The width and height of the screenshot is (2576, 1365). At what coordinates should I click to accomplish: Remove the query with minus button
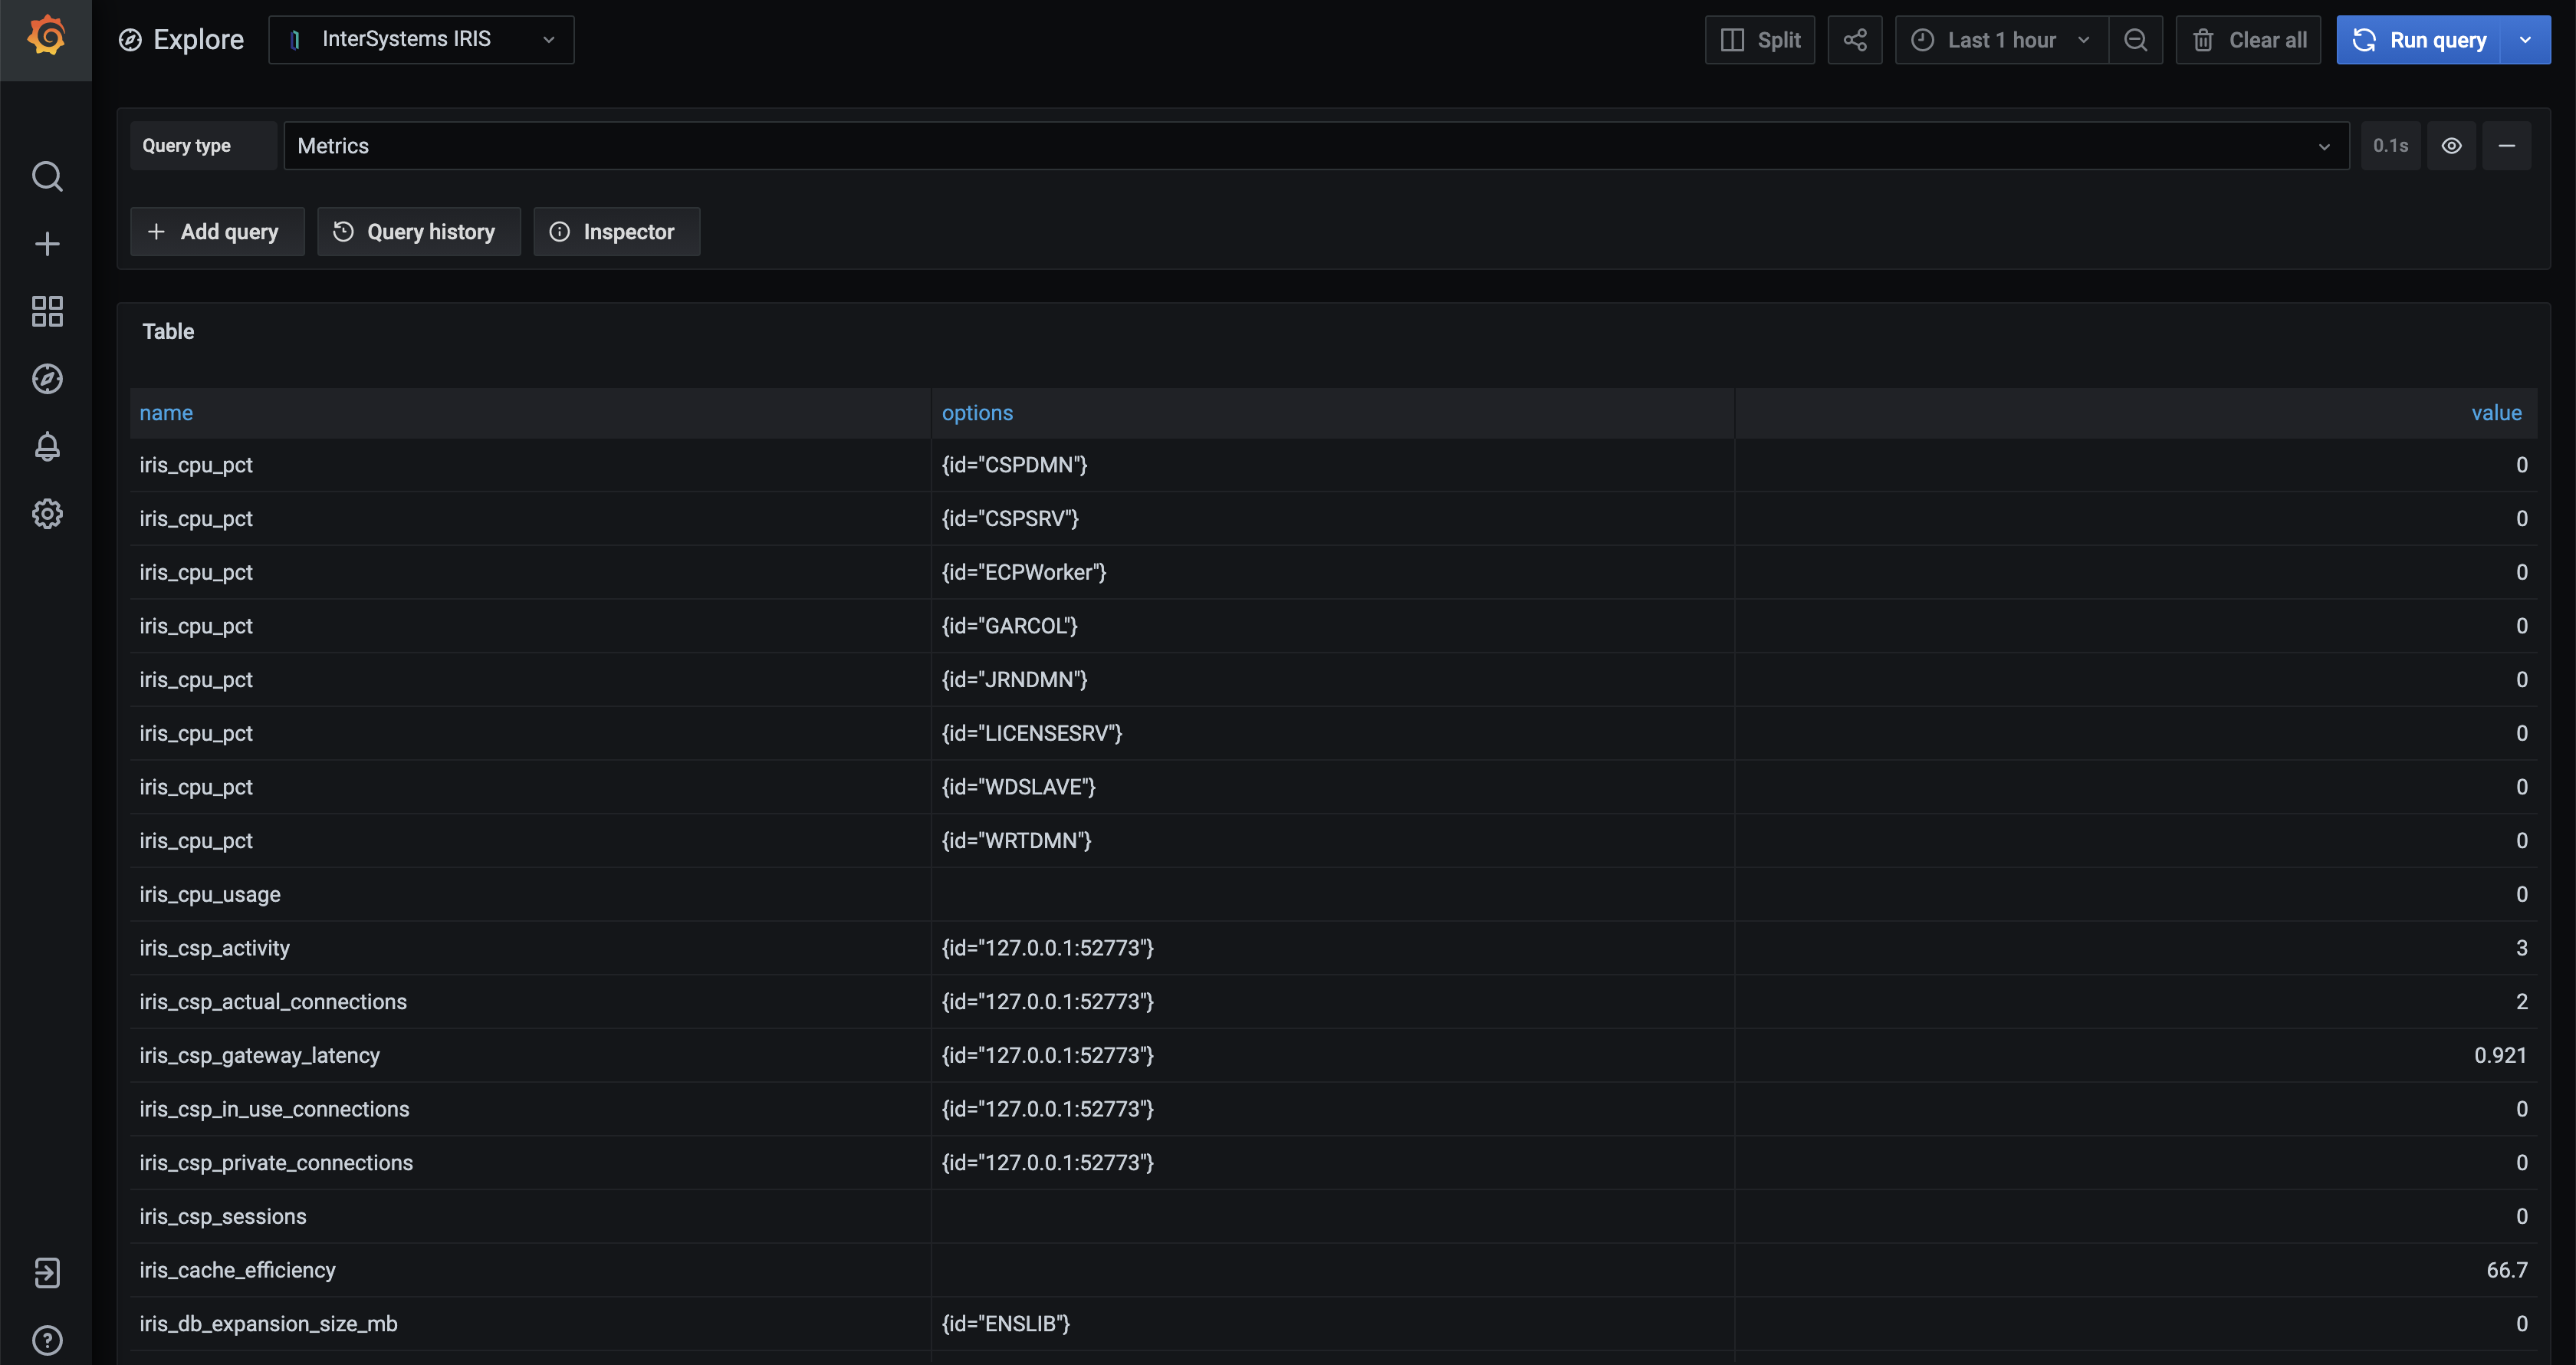coord(2506,146)
